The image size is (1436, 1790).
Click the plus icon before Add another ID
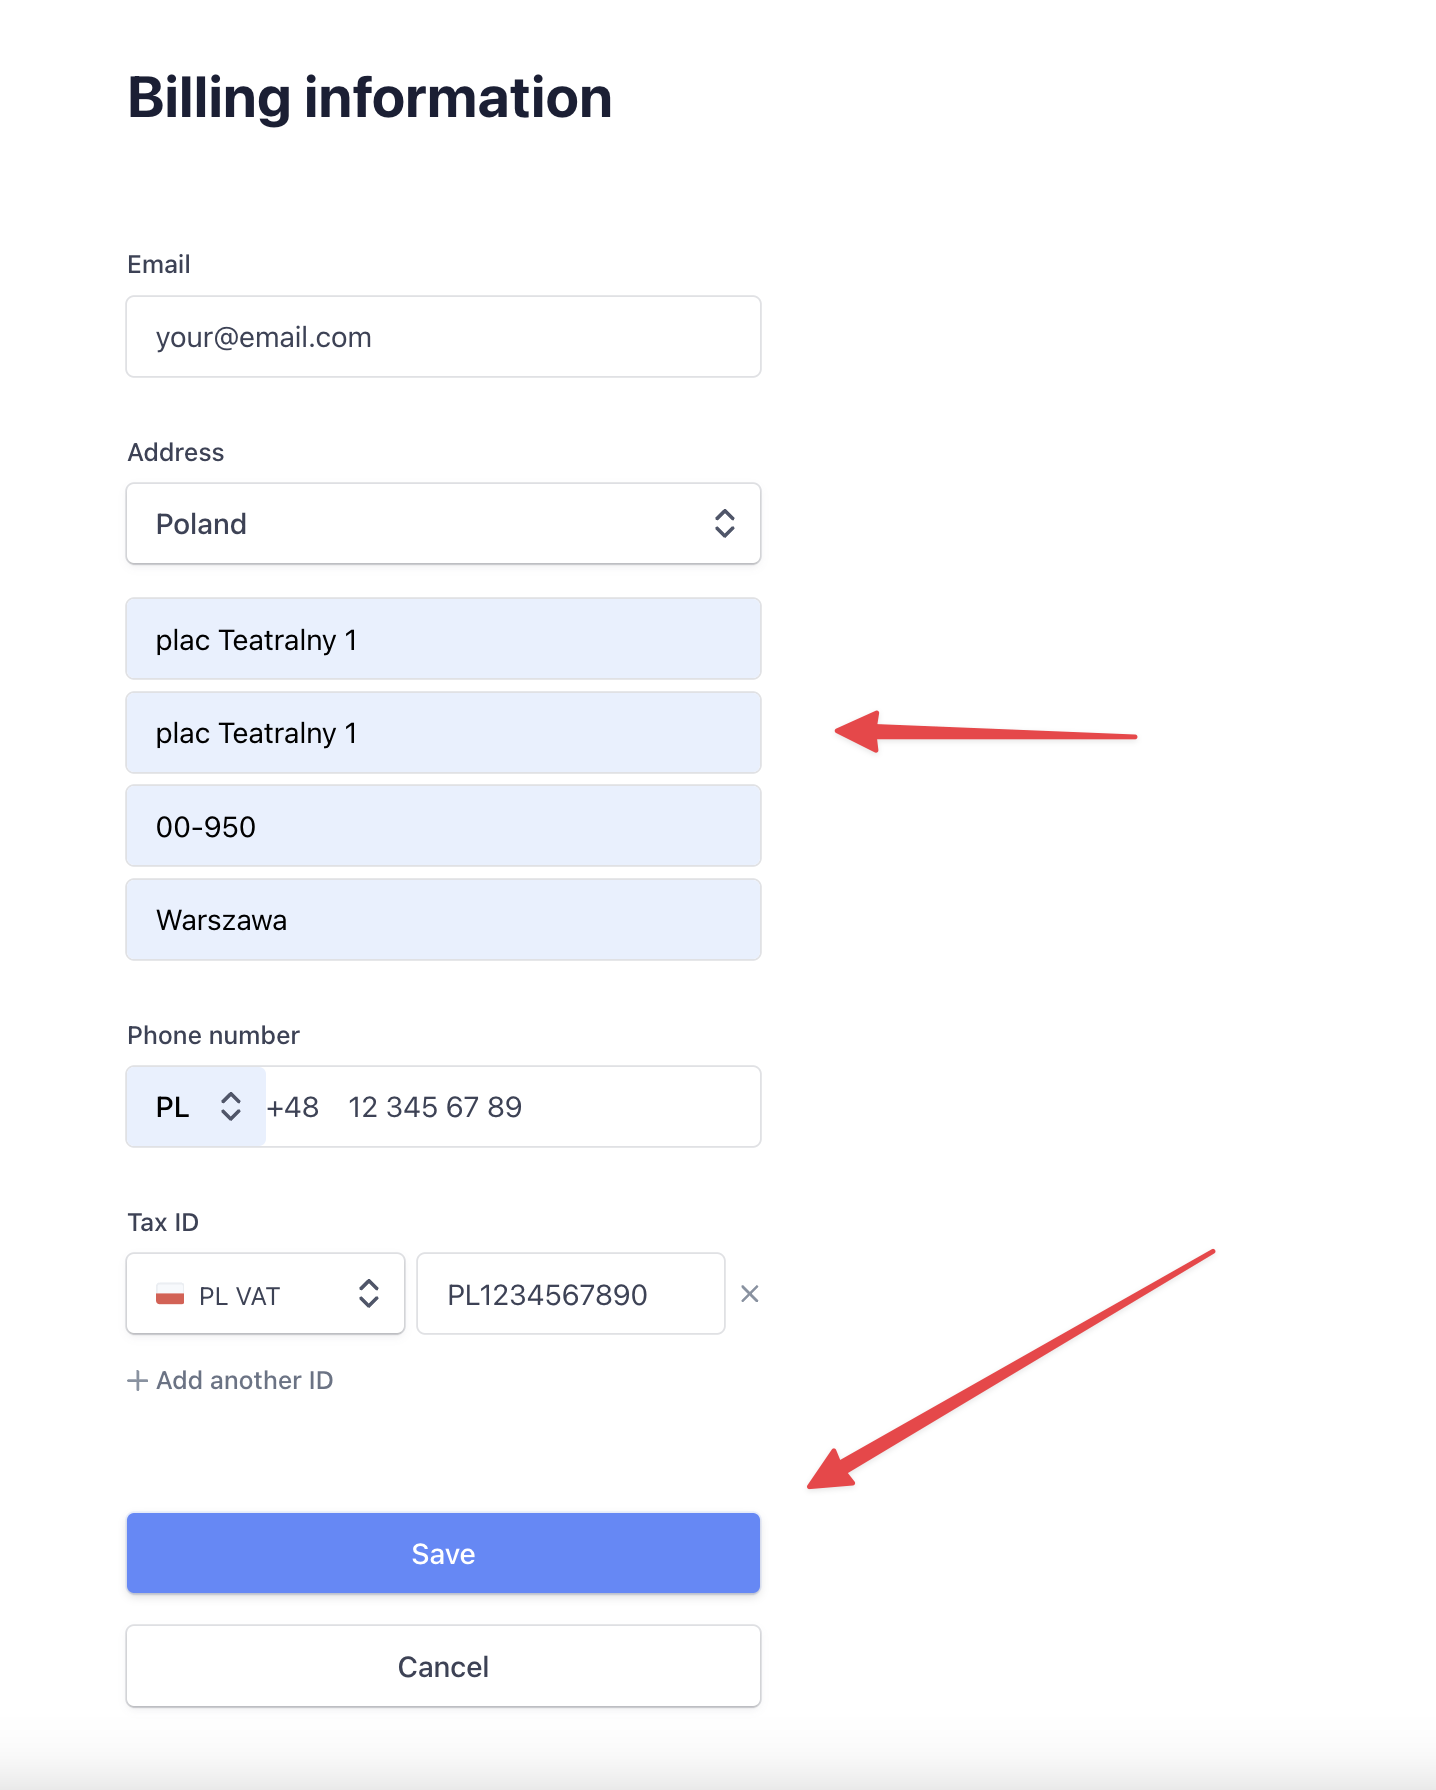tap(138, 1381)
